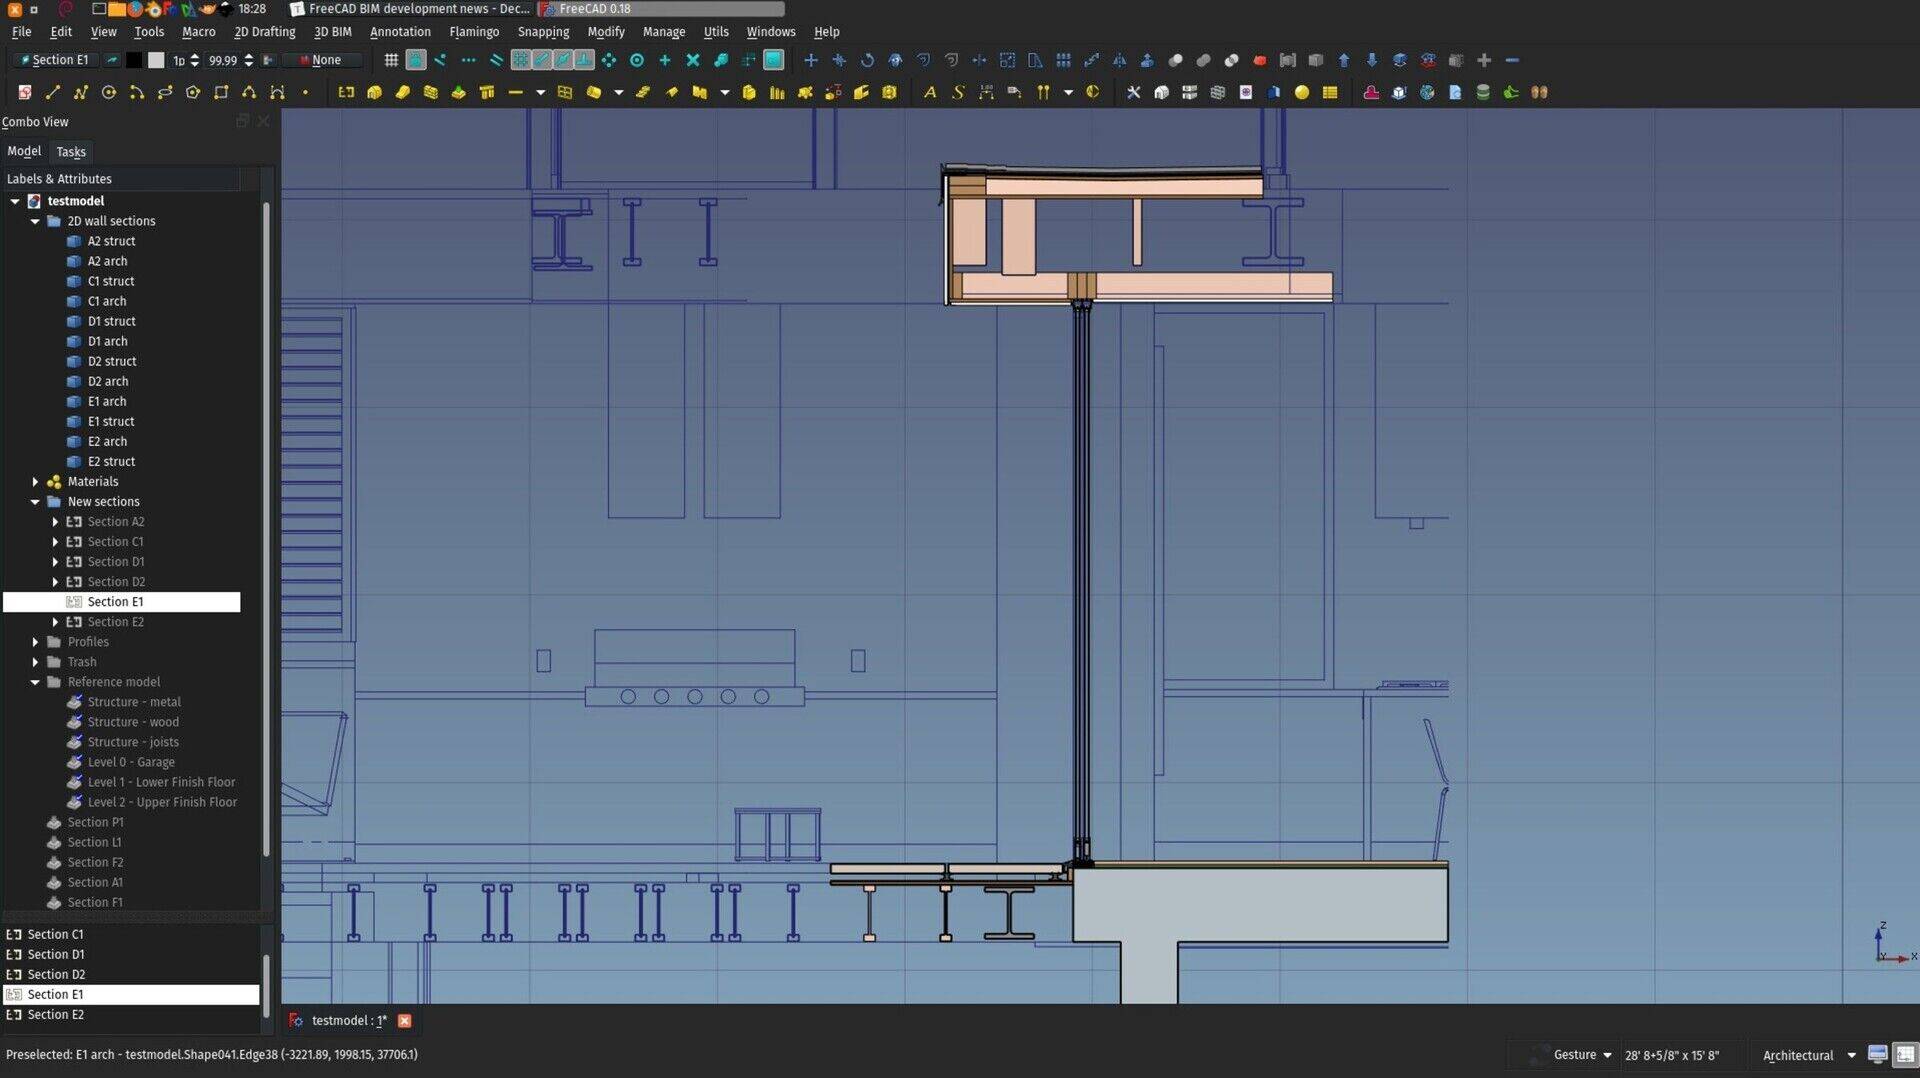
Task: Open the line style None dropdown
Action: click(x=320, y=60)
